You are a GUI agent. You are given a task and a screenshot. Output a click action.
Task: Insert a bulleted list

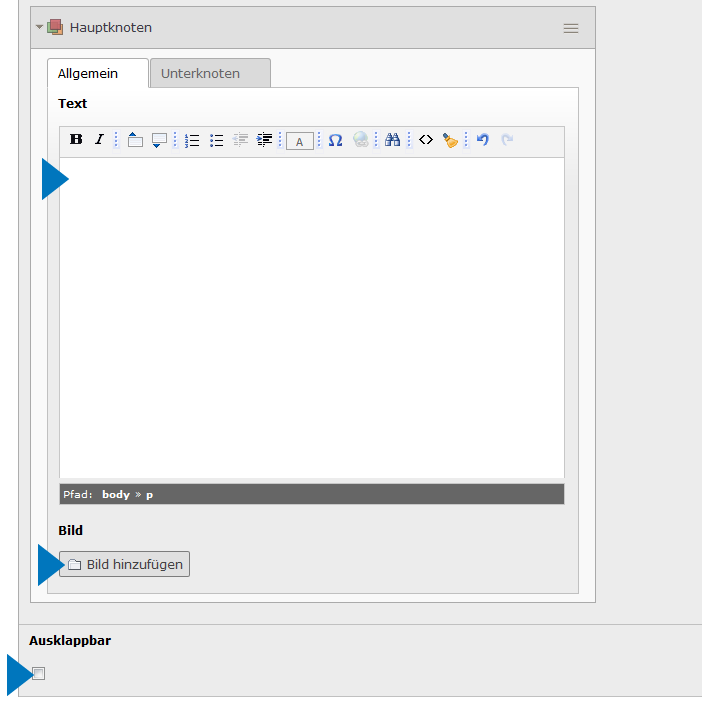(216, 140)
